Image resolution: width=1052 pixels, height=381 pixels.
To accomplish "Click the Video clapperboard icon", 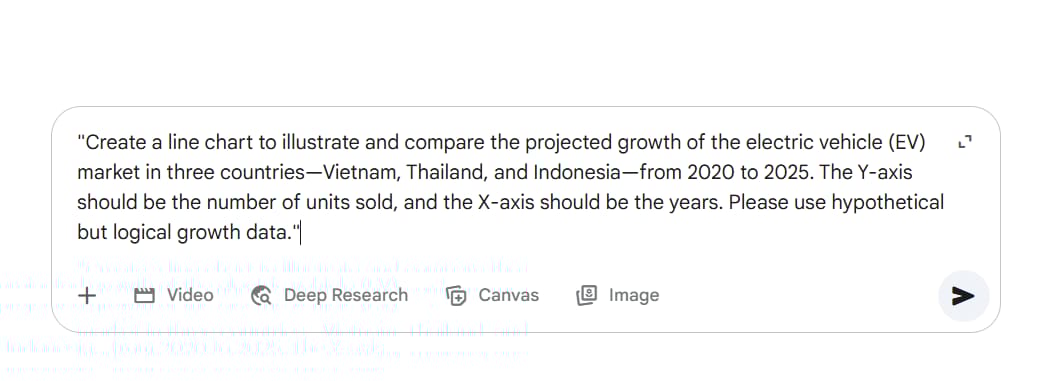I will [x=144, y=296].
